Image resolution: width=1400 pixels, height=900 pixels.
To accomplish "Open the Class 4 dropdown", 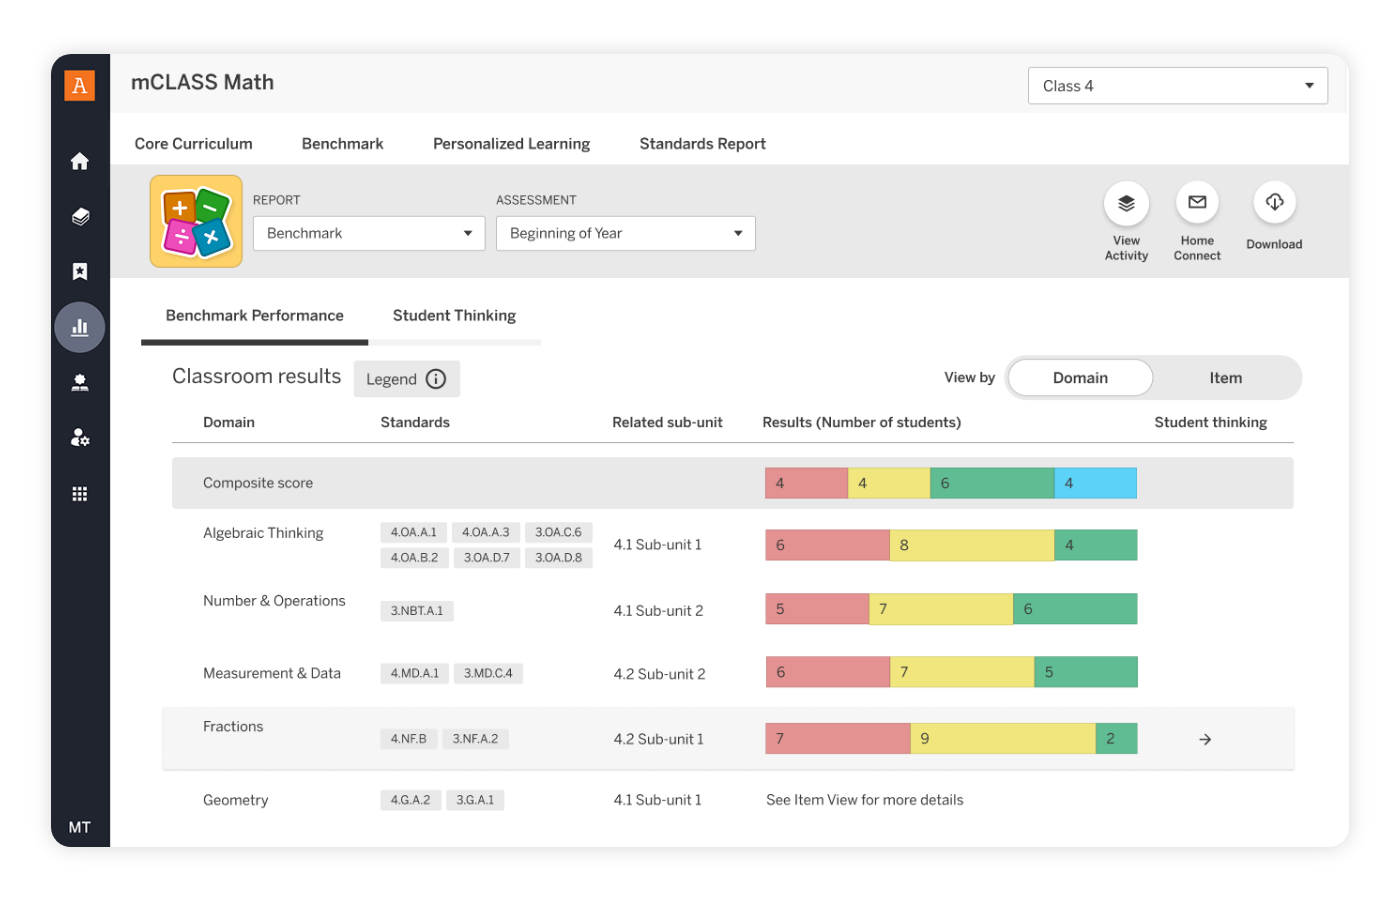I will click(x=1177, y=86).
